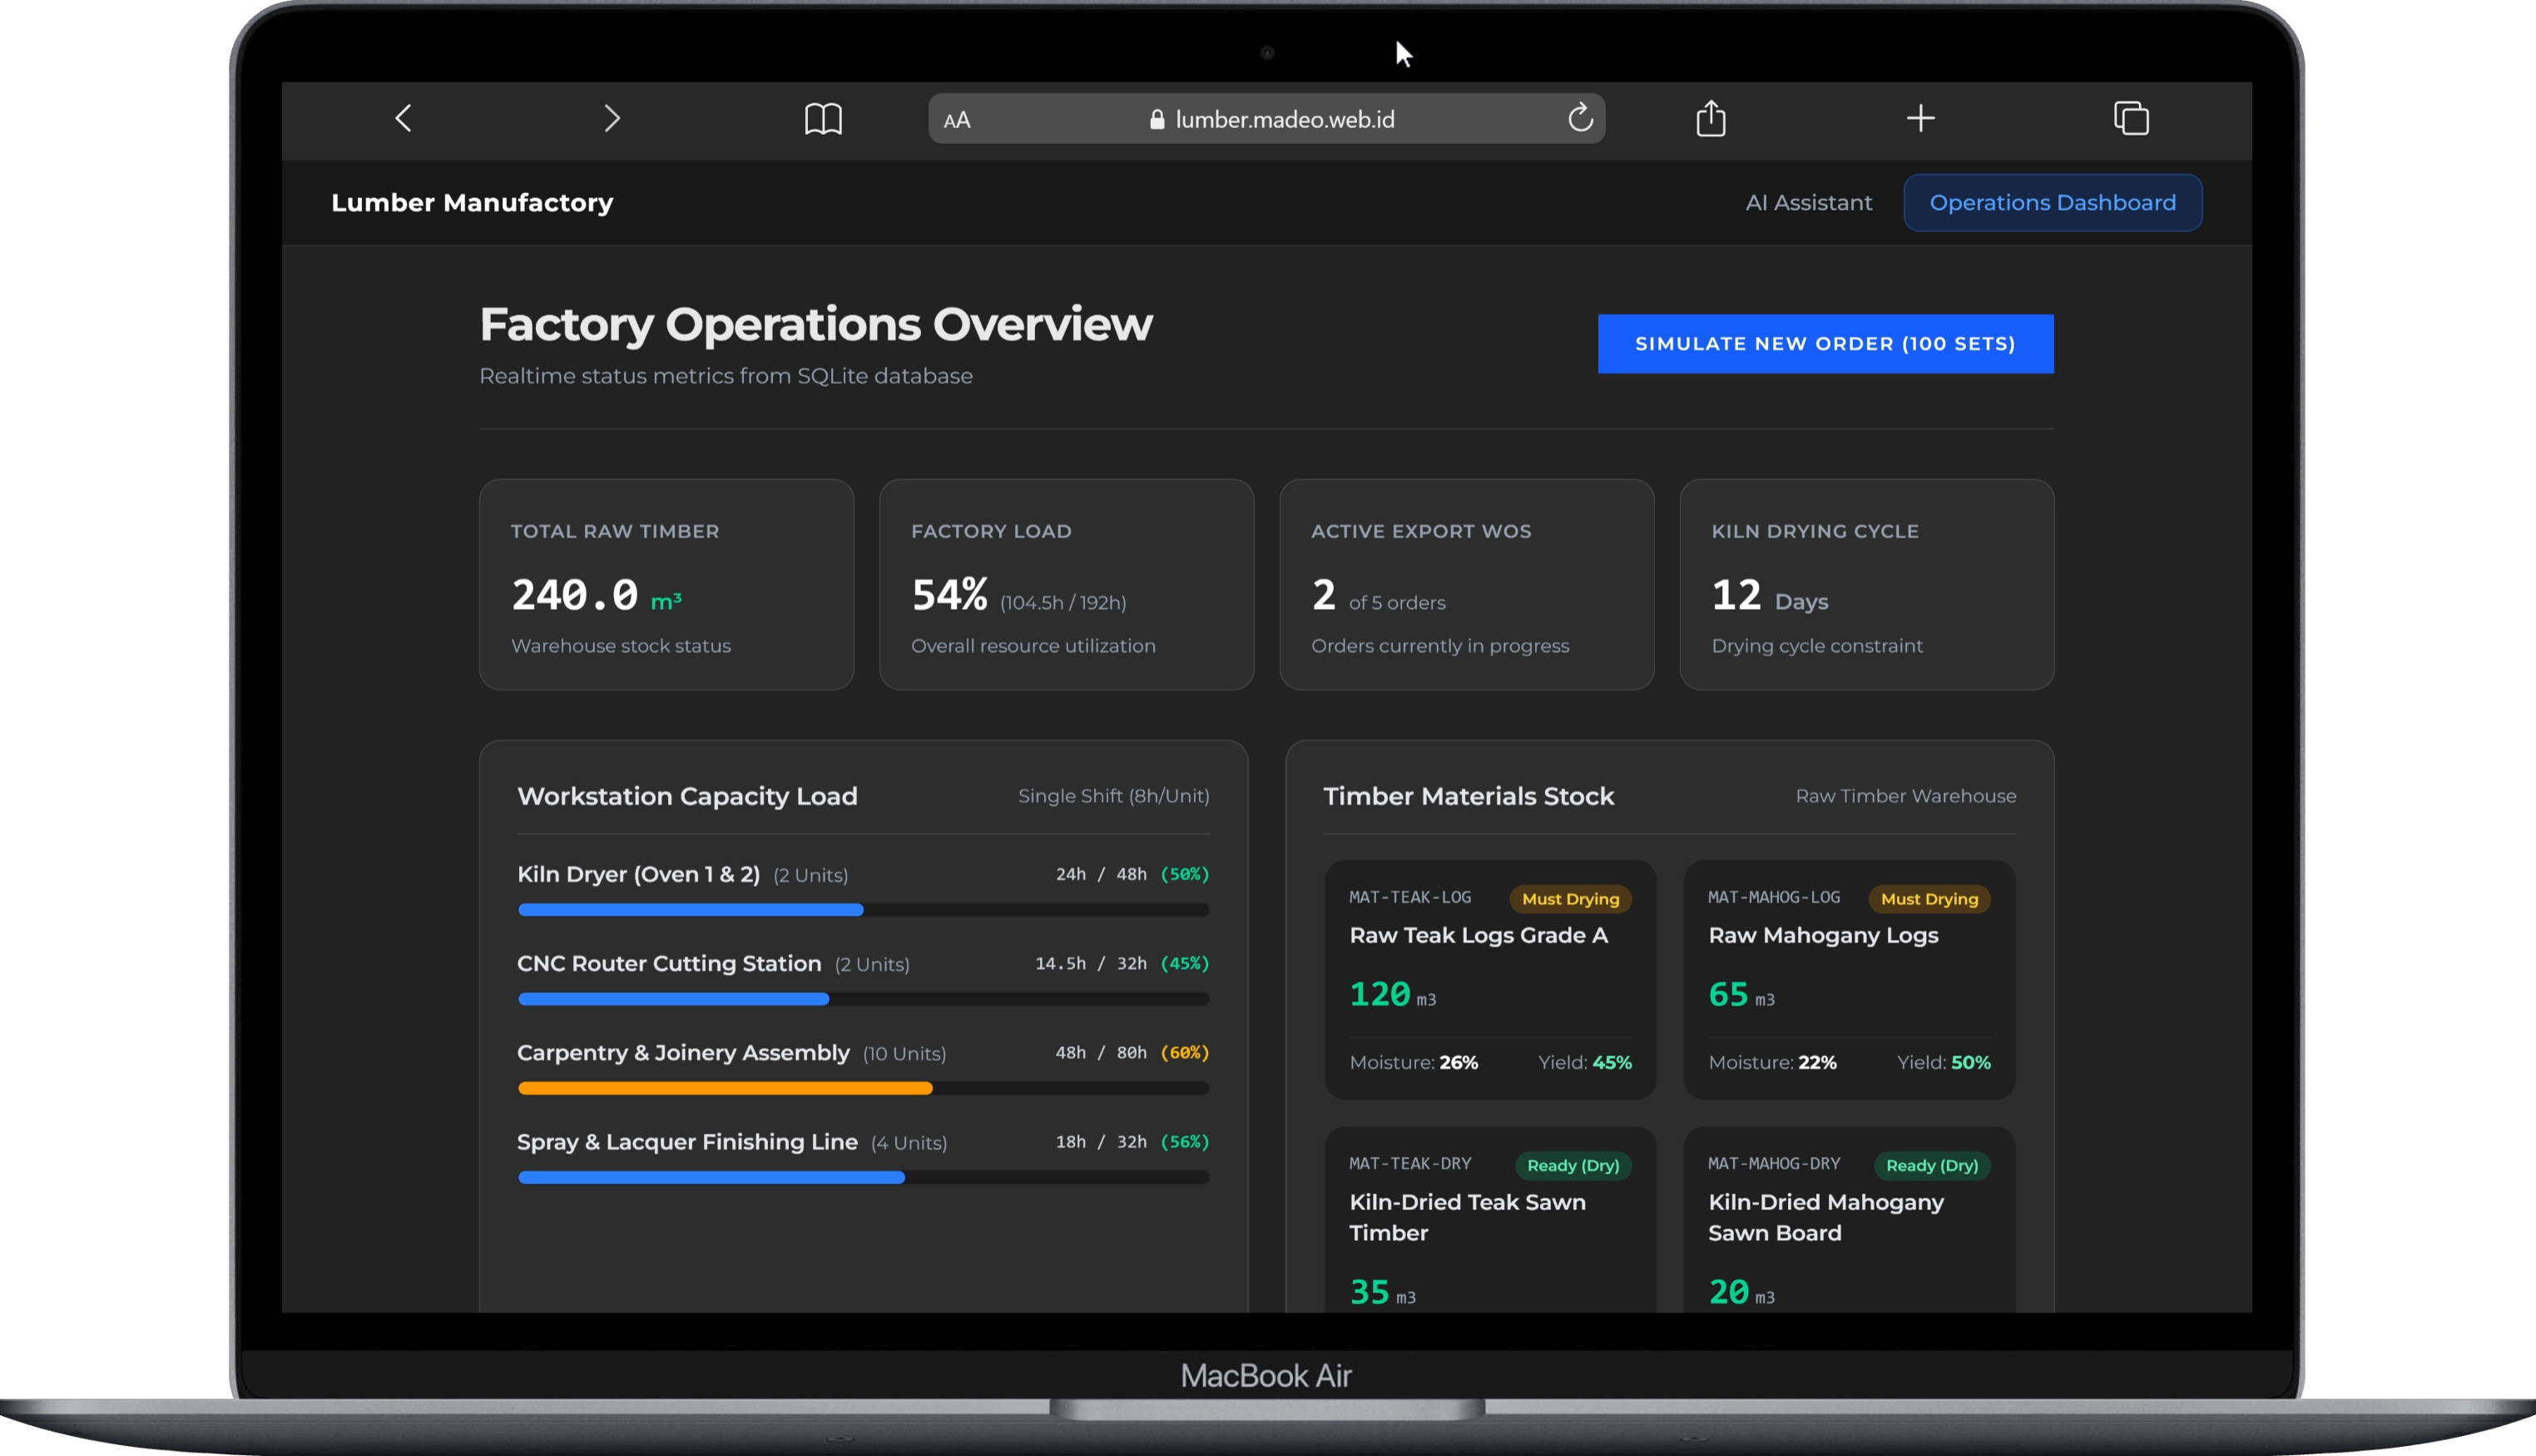Go back with the browser back arrow
2536x1456 pixels.
(403, 118)
